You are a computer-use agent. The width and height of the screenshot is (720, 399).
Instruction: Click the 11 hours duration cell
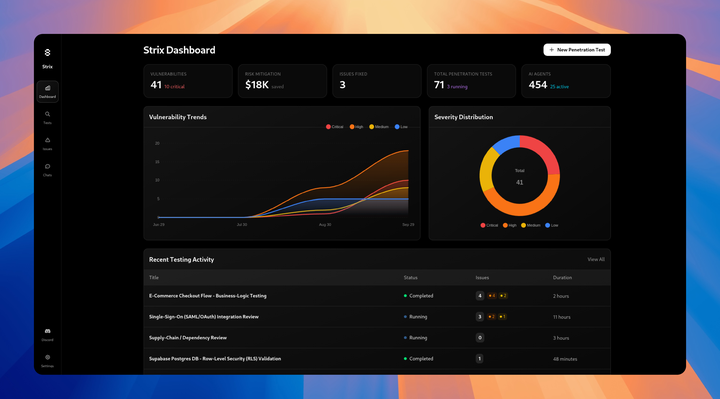pyautogui.click(x=562, y=317)
